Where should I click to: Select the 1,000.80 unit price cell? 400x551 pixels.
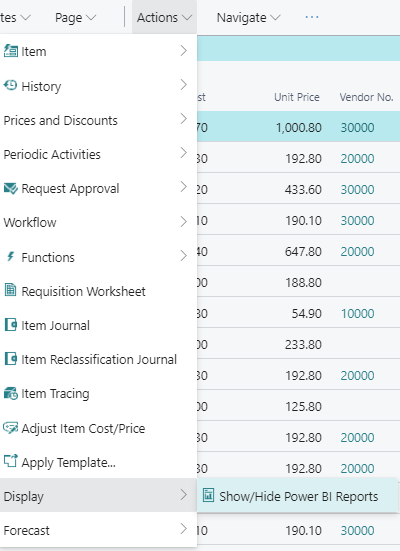click(x=298, y=128)
